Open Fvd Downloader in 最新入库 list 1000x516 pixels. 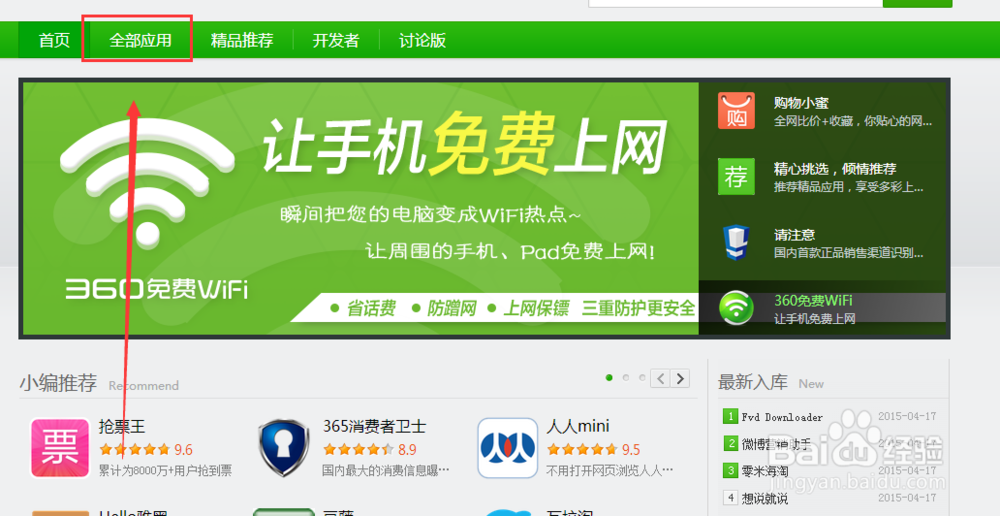click(x=782, y=417)
